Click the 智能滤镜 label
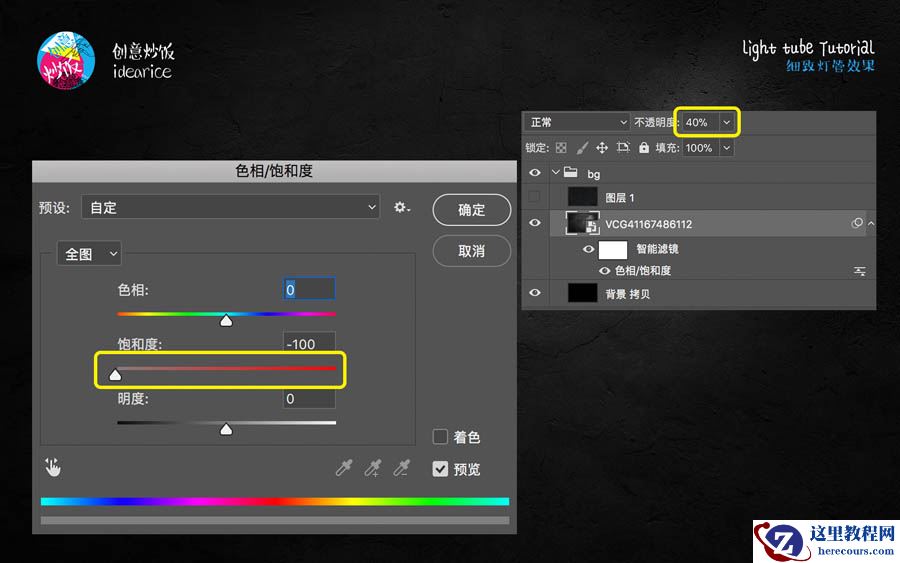Viewport: 900px width, 563px height. click(x=657, y=249)
